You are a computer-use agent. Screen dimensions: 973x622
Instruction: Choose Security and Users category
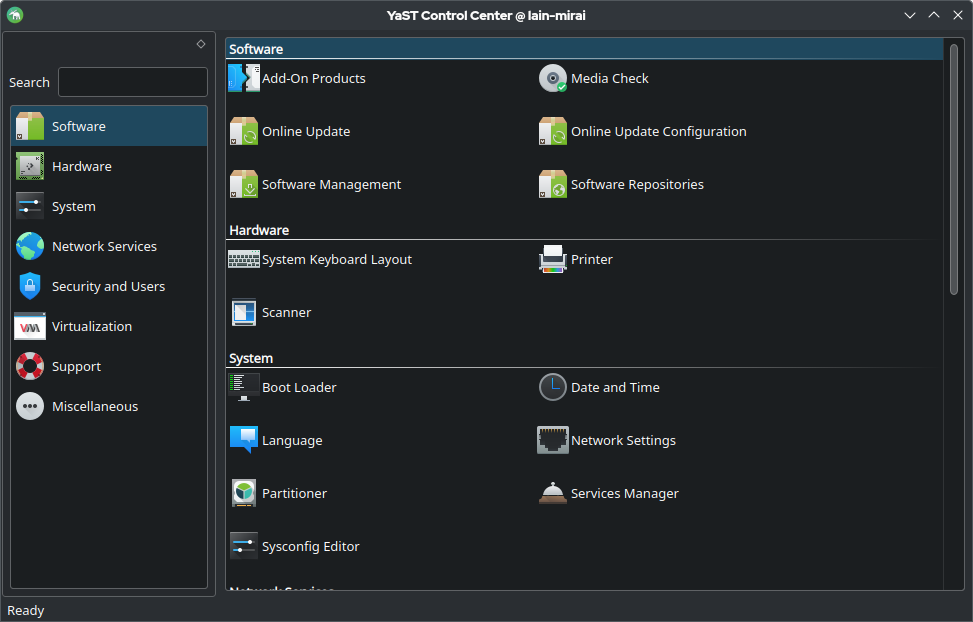pos(108,287)
